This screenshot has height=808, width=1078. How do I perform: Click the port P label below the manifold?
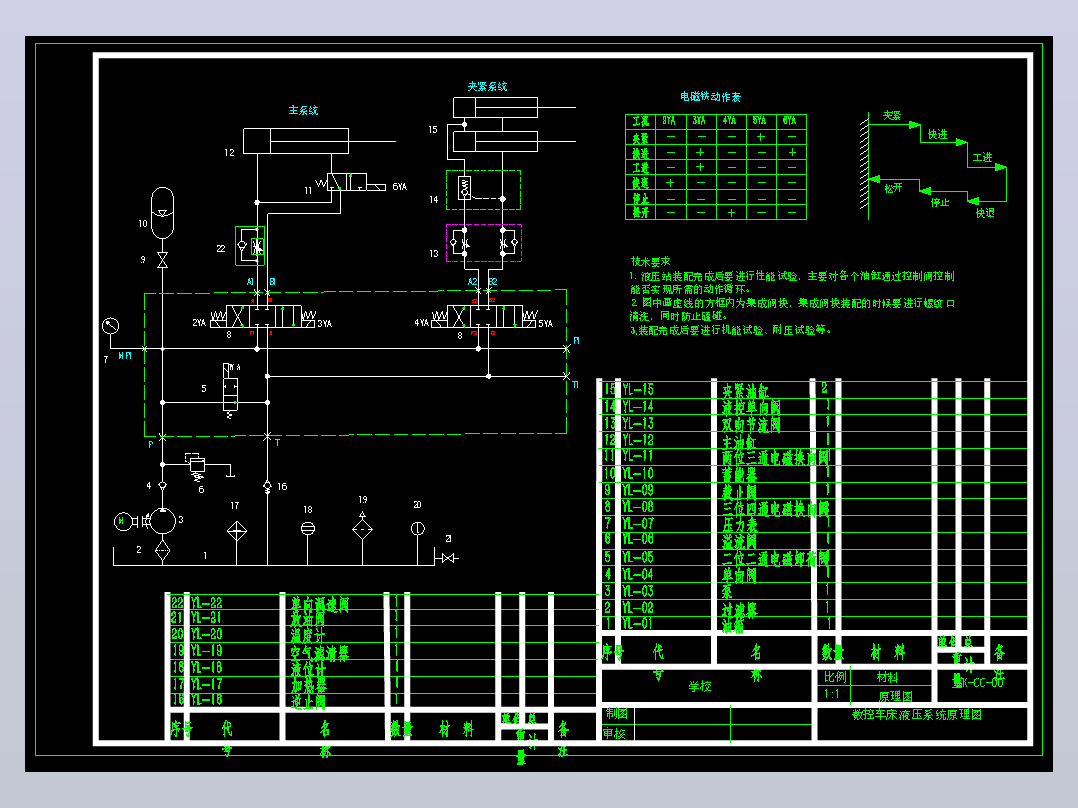click(151, 445)
